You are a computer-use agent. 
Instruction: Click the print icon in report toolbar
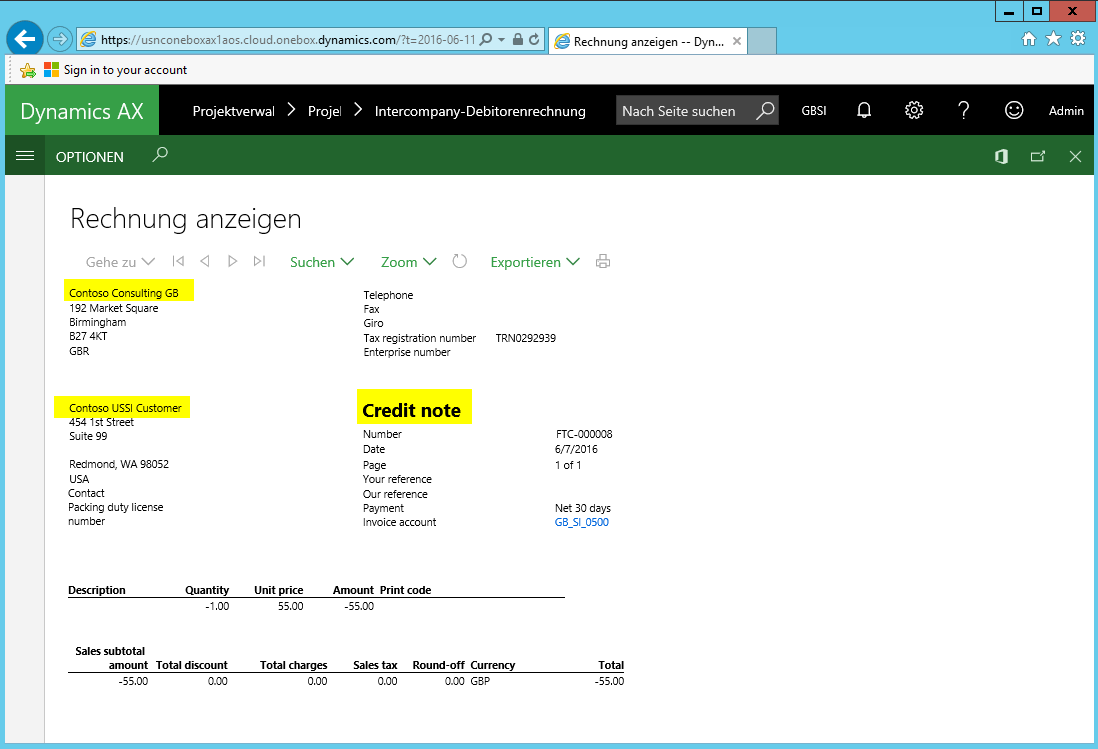[x=603, y=262]
